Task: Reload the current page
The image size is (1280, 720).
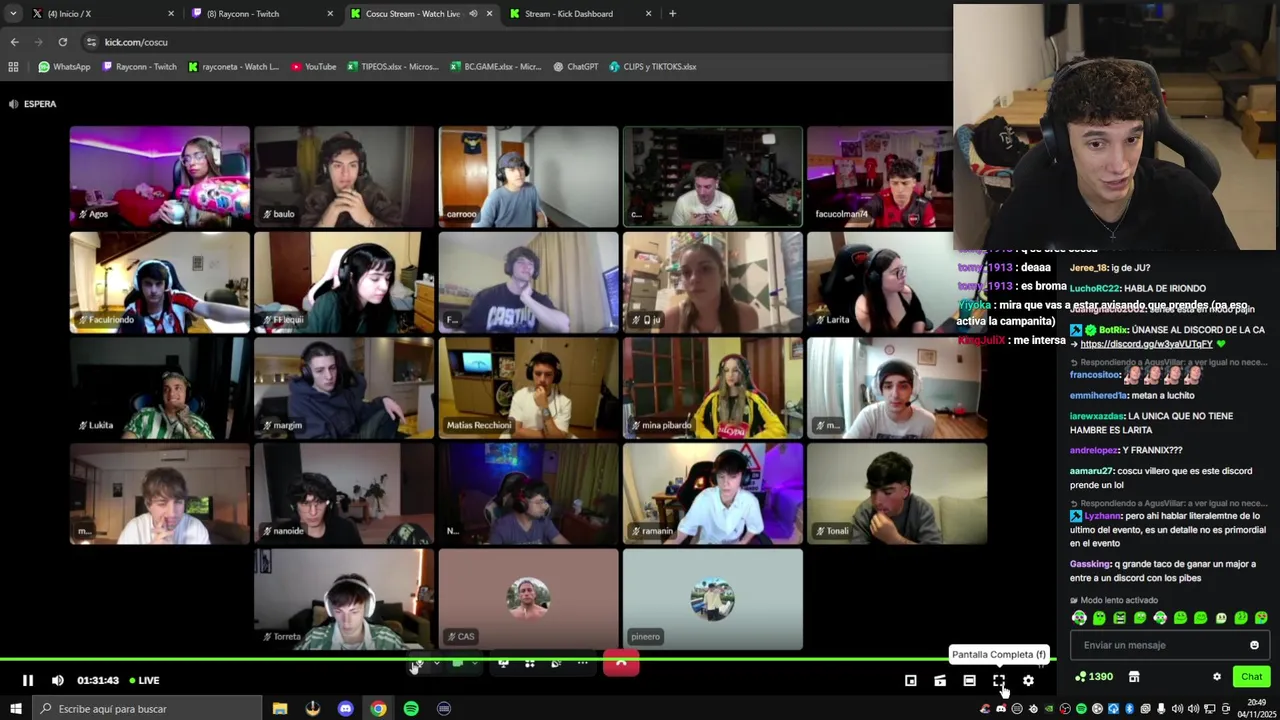Action: [x=62, y=42]
